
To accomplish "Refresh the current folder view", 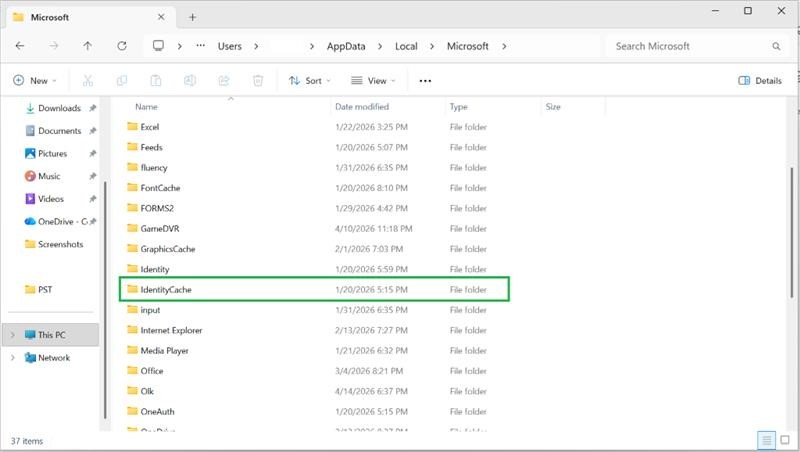I will click(122, 46).
